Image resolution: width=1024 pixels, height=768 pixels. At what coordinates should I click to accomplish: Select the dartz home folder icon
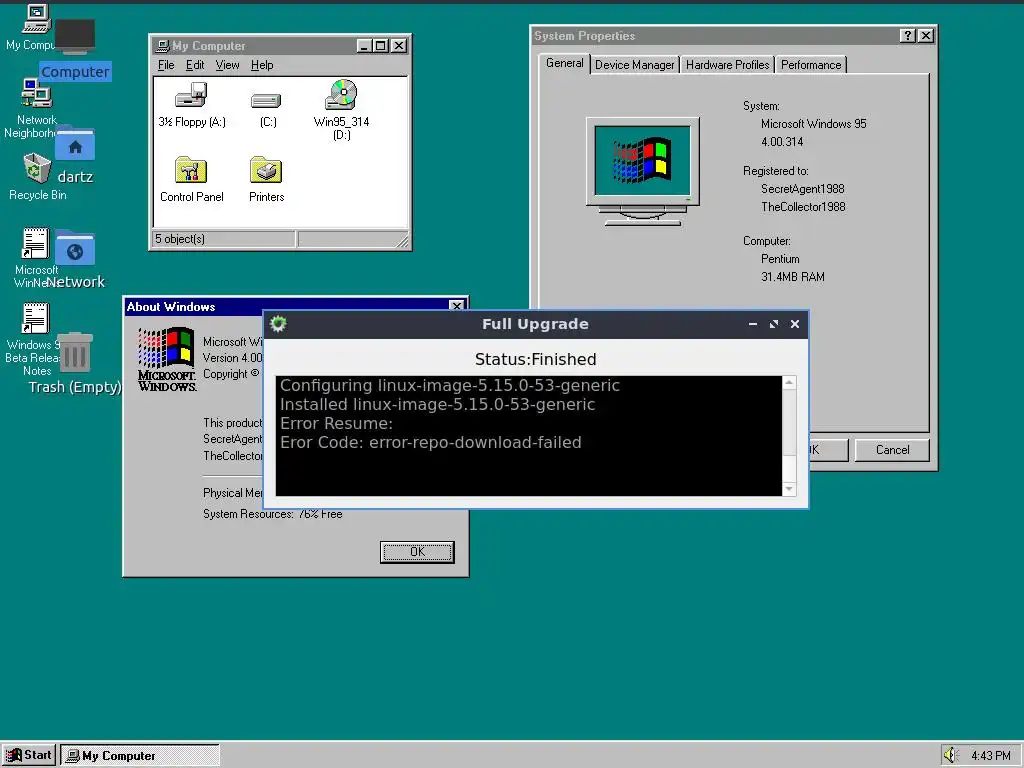[74, 146]
